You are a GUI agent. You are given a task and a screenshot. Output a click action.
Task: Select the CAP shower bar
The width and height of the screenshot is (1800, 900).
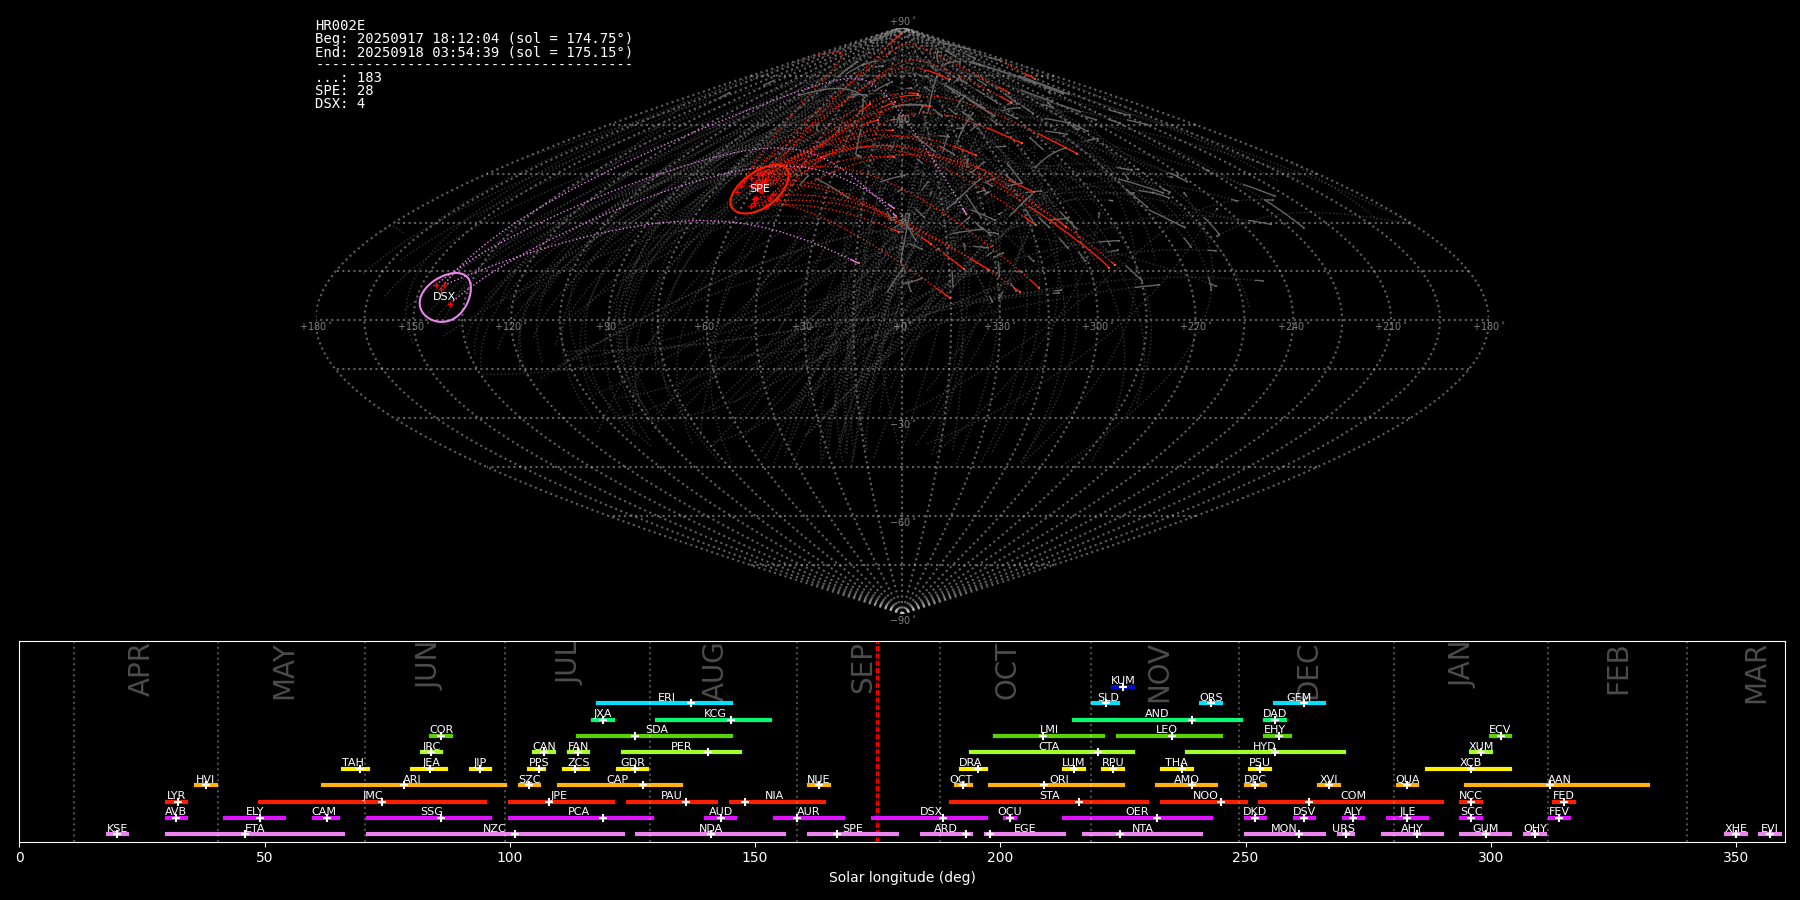620,785
